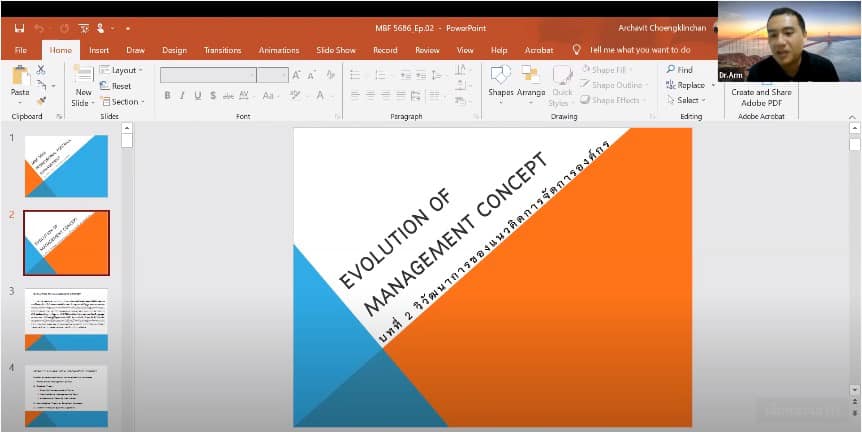Click Find in the Editing group
862x432 pixels.
click(678, 70)
